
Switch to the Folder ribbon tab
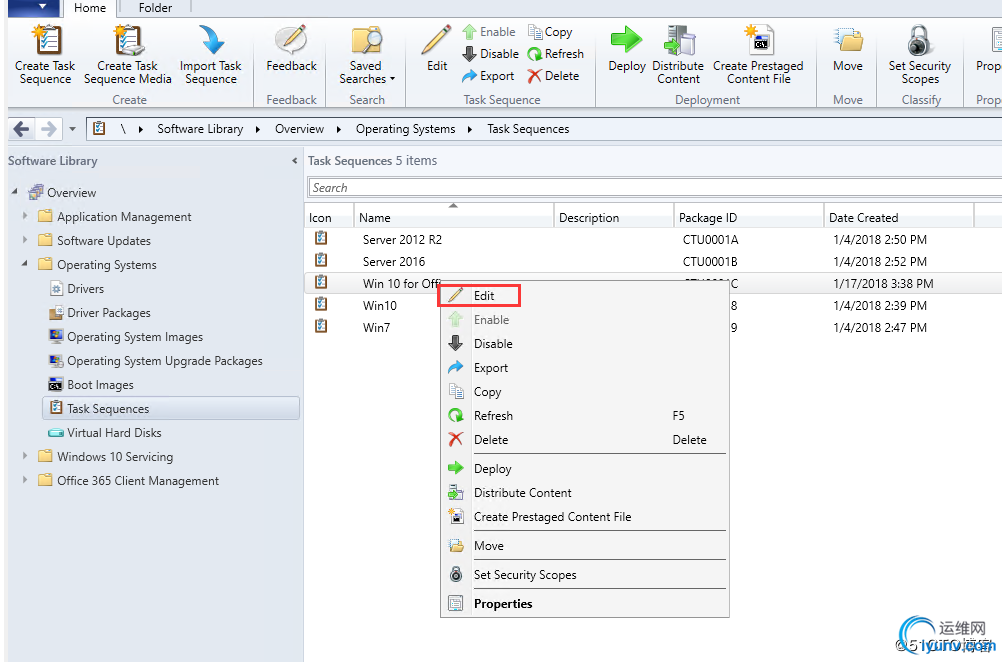click(x=155, y=8)
